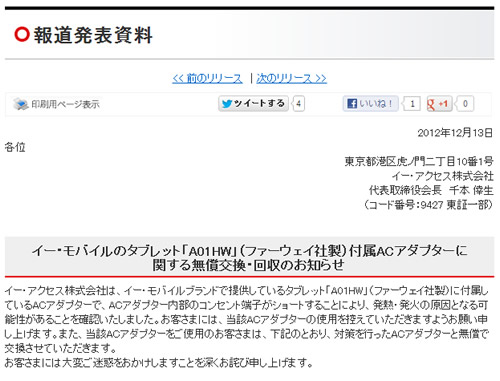
Task: View the tweet count bubble showing 4
Action: pos(298,104)
